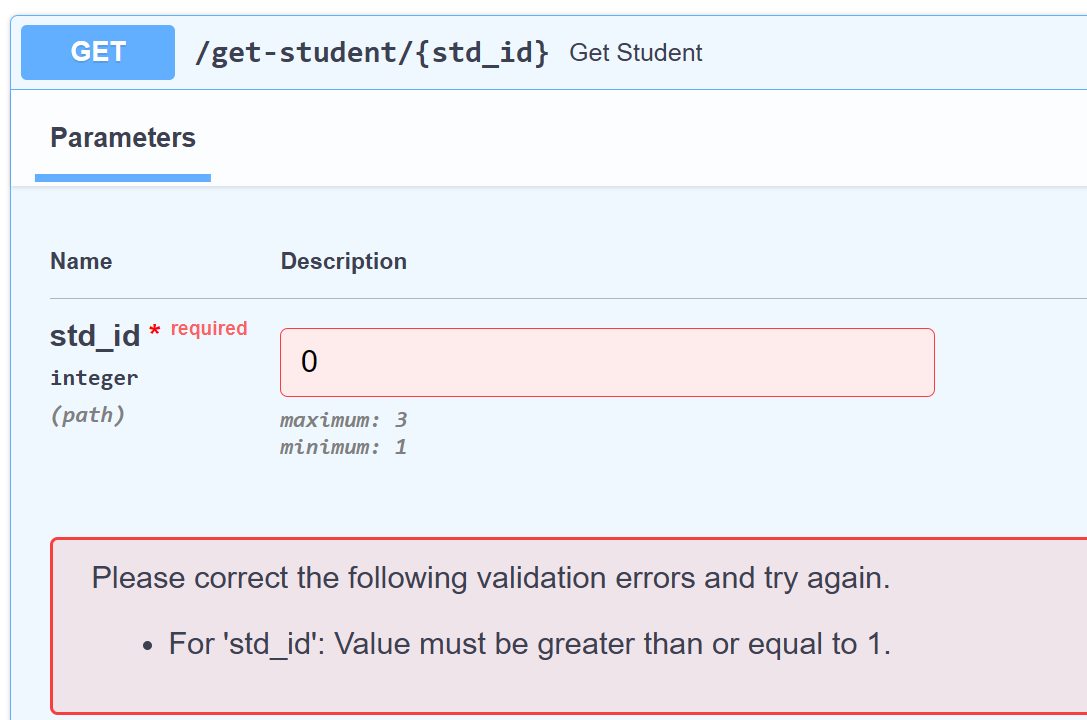Click empty space in Get Student header bar
The height and width of the screenshot is (720, 1087).
[x=890, y=53]
